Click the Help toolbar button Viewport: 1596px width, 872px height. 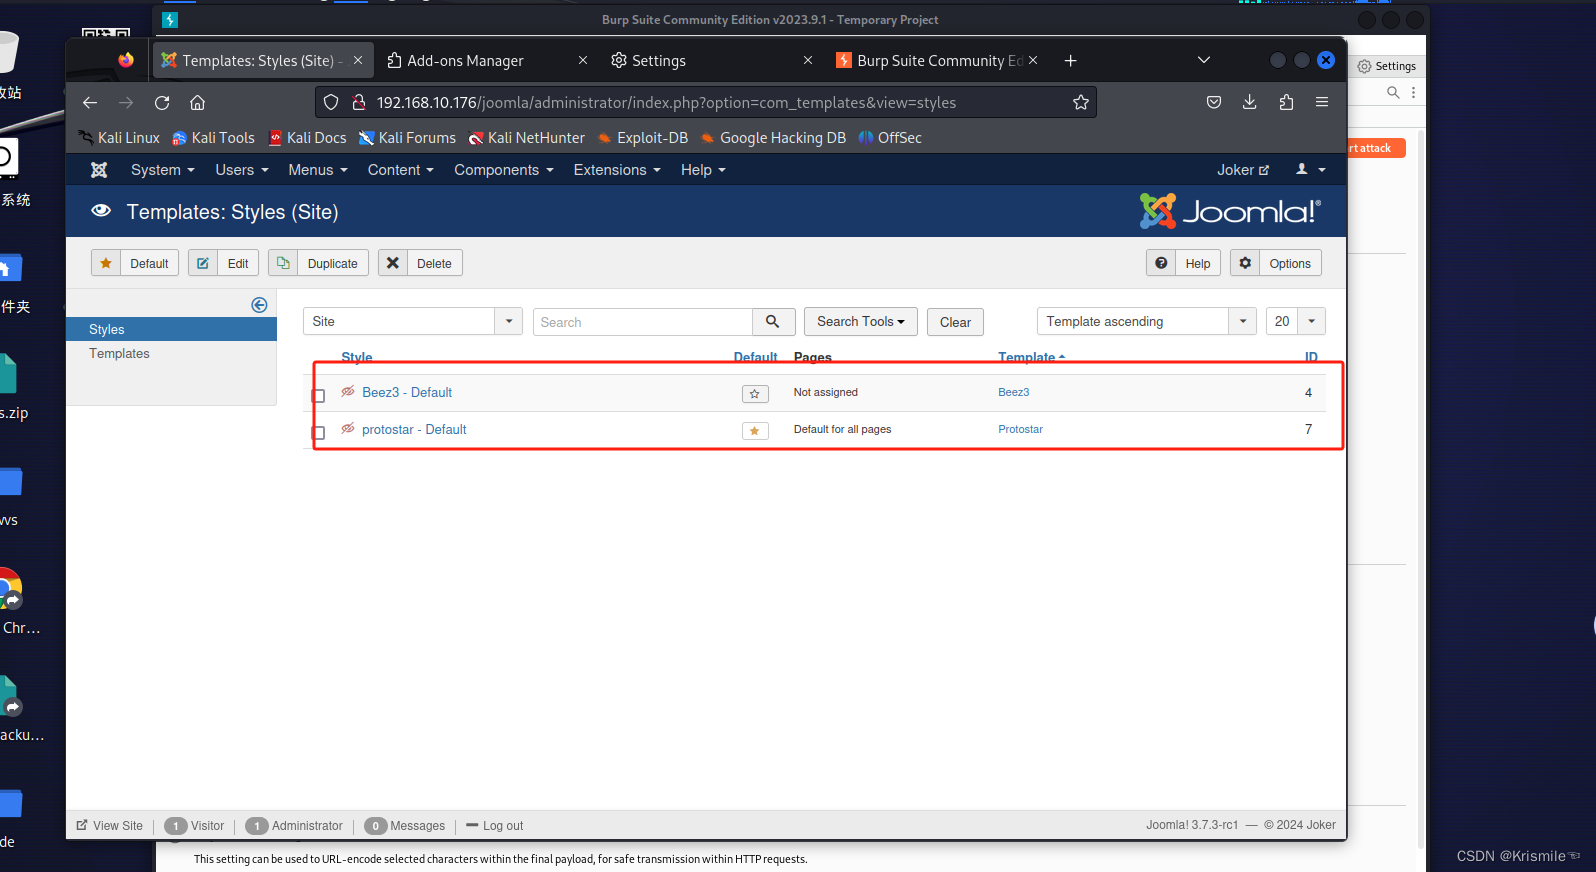pyautogui.click(x=1184, y=263)
